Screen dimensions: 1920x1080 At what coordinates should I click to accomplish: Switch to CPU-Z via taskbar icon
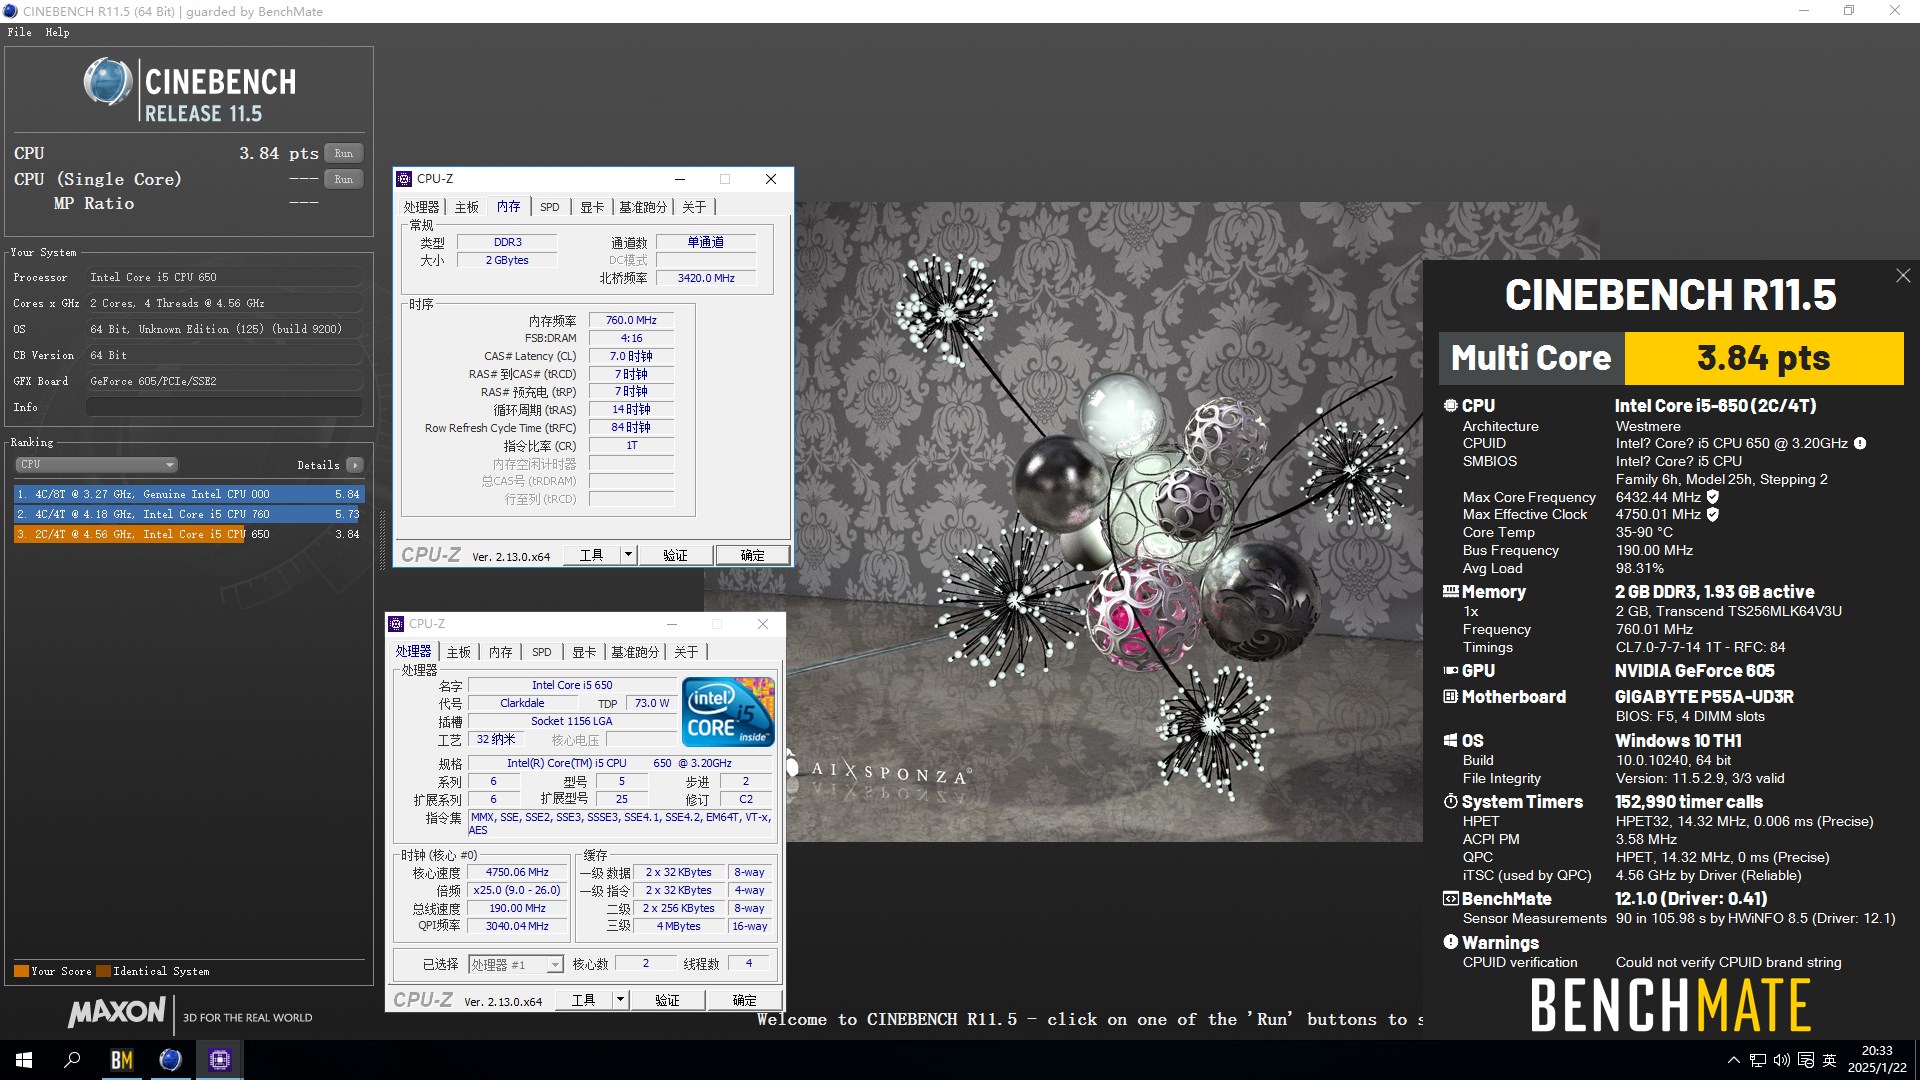point(219,1060)
